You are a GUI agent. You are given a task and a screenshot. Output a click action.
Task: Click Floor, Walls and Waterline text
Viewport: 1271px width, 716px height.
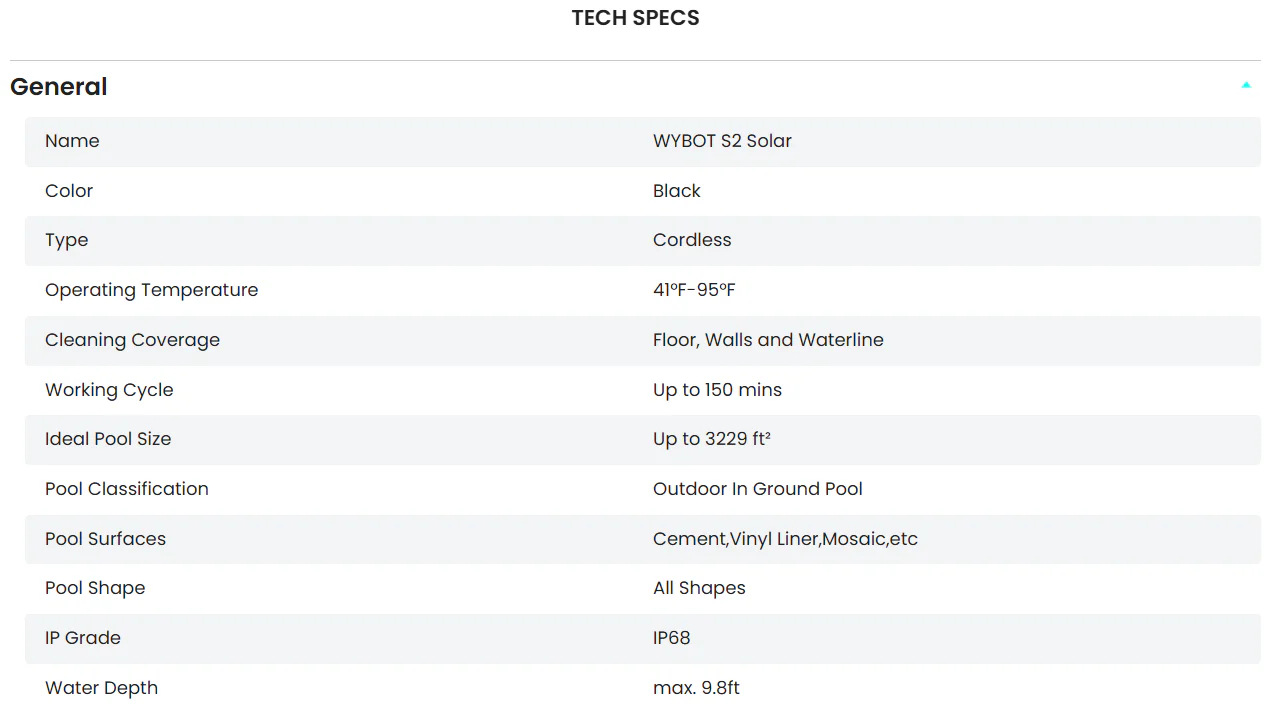(x=768, y=340)
